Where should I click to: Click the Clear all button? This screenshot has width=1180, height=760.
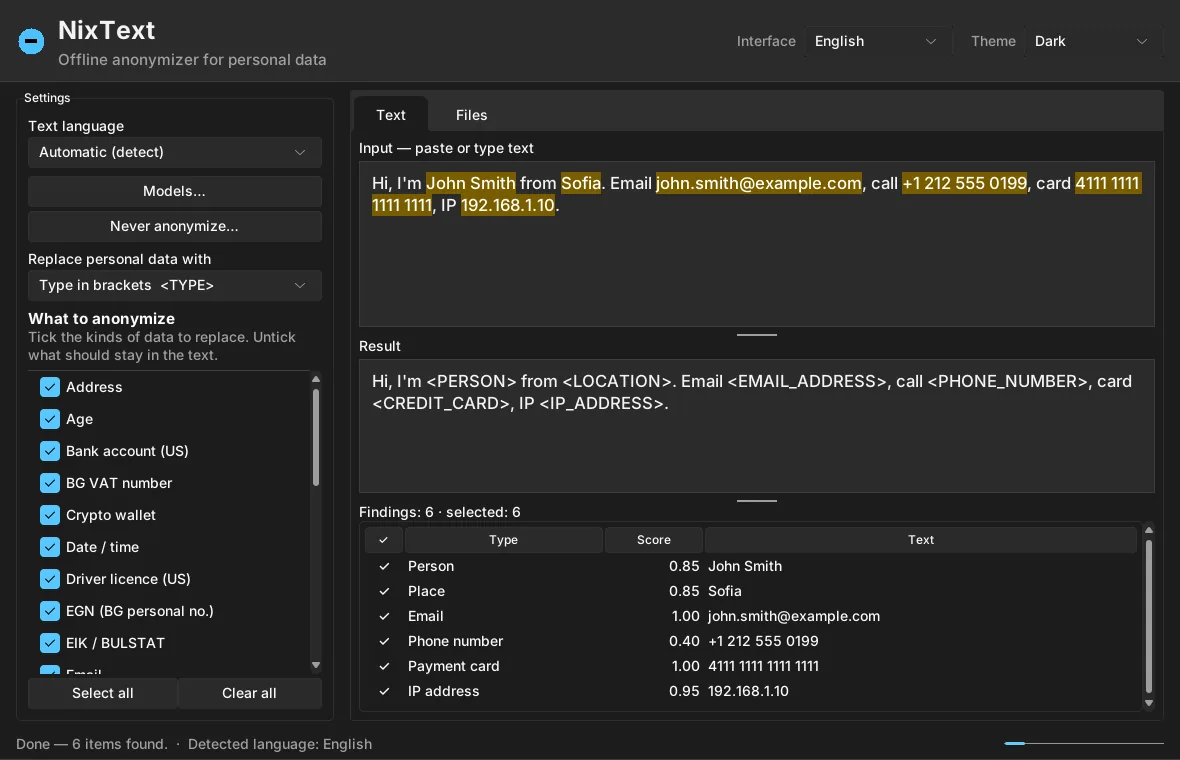(249, 693)
